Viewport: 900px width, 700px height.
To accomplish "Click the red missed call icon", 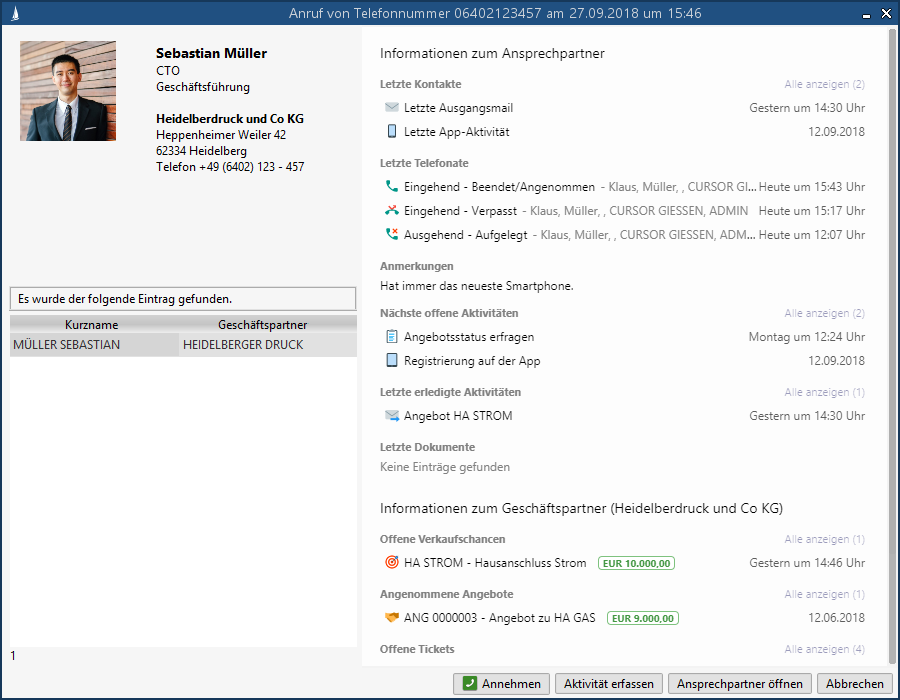I will (391, 211).
